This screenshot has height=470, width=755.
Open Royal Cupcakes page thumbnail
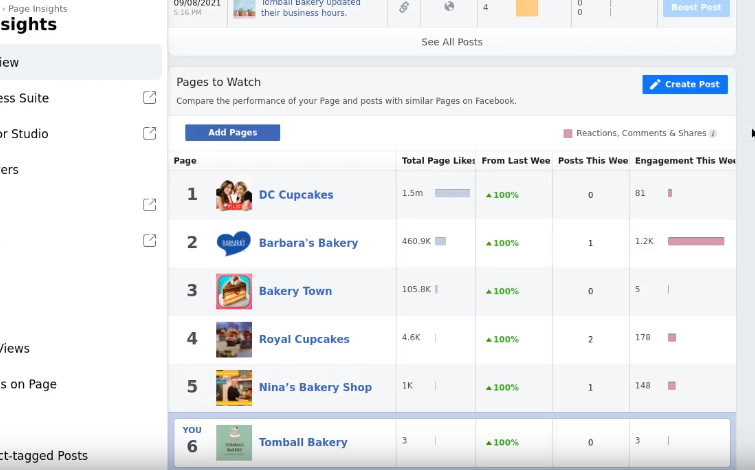[x=234, y=339]
